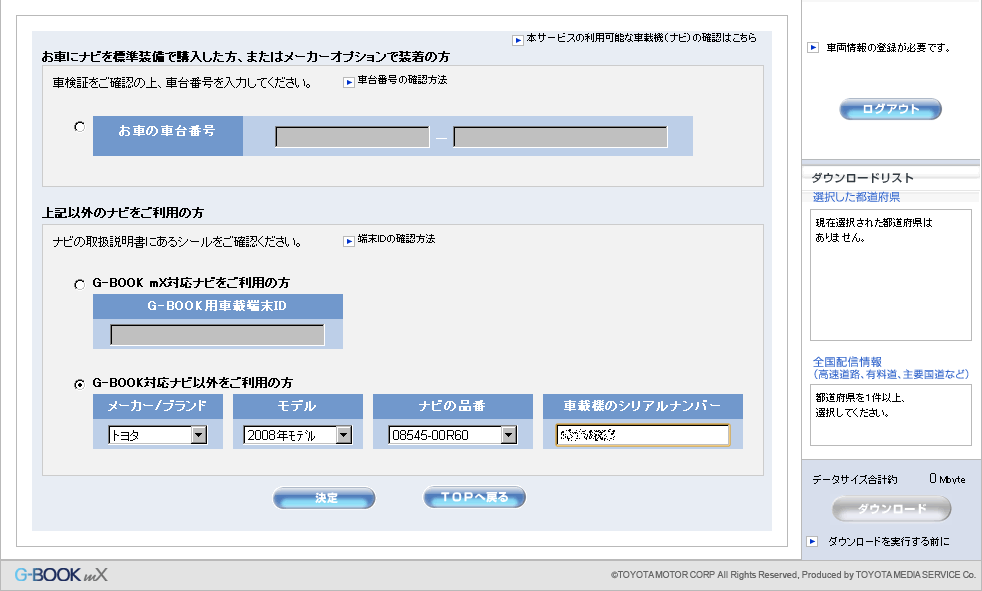Click arrow icon beside ダウンロードを実行する前に
982x591 pixels.
[812, 542]
